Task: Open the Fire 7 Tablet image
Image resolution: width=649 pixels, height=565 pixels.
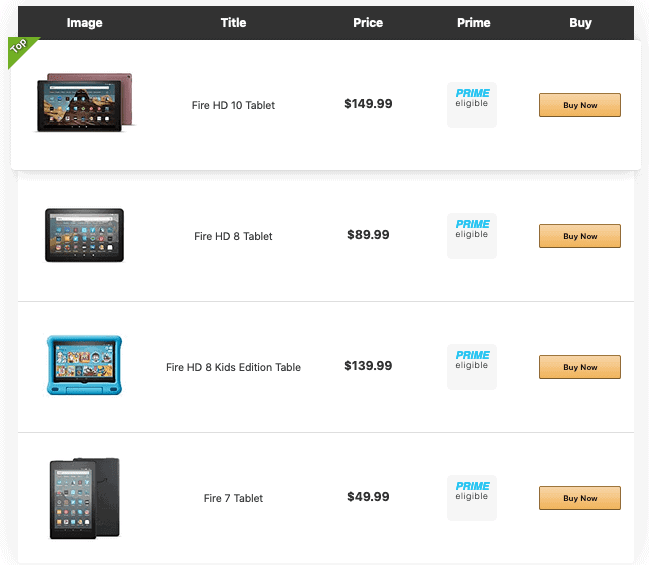Action: point(84,497)
